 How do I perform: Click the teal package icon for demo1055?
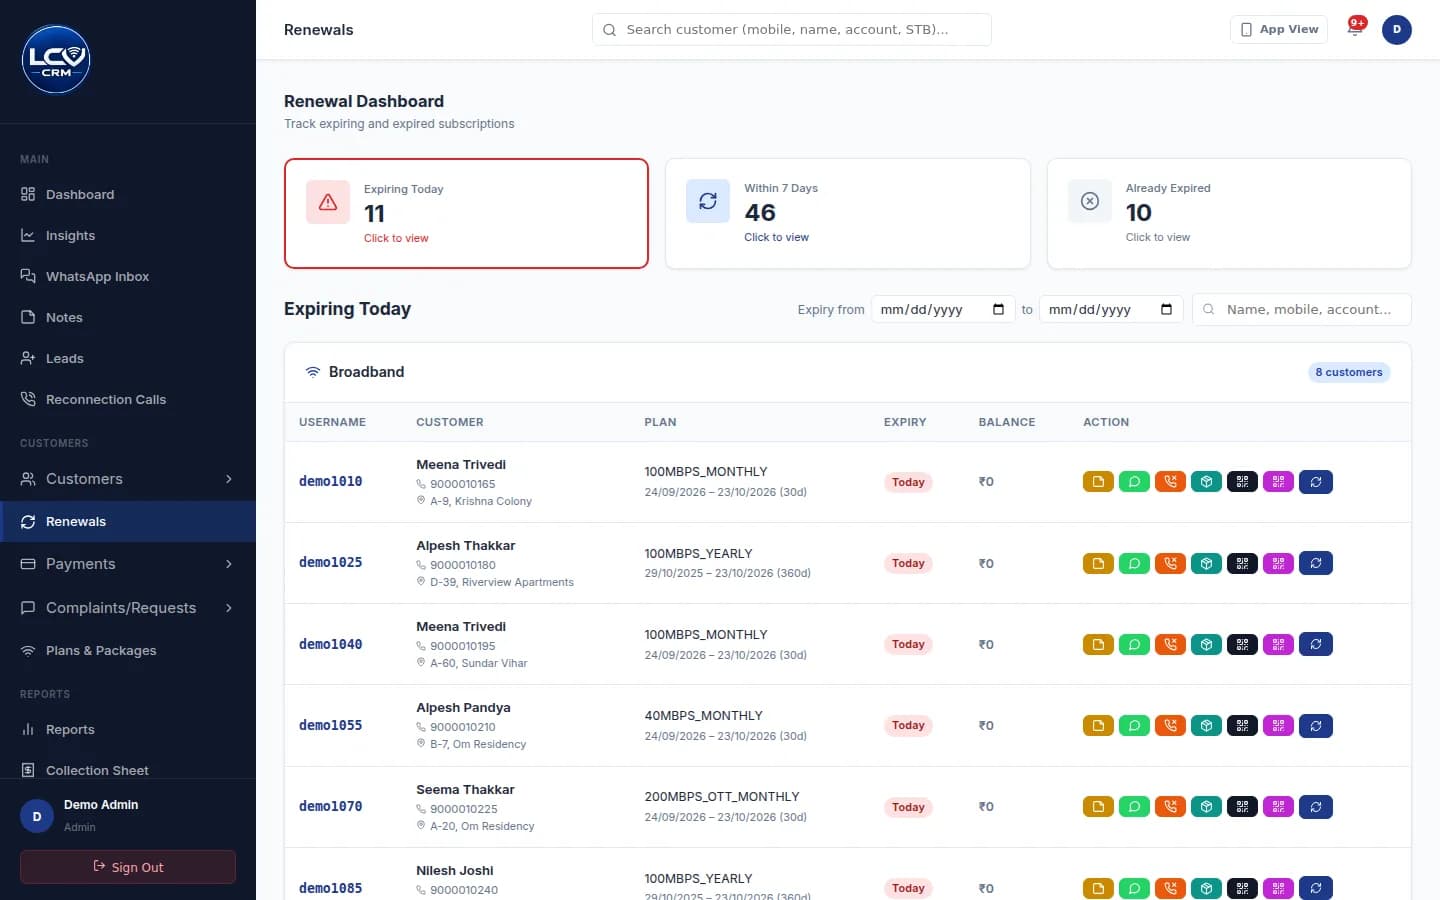[1206, 725]
